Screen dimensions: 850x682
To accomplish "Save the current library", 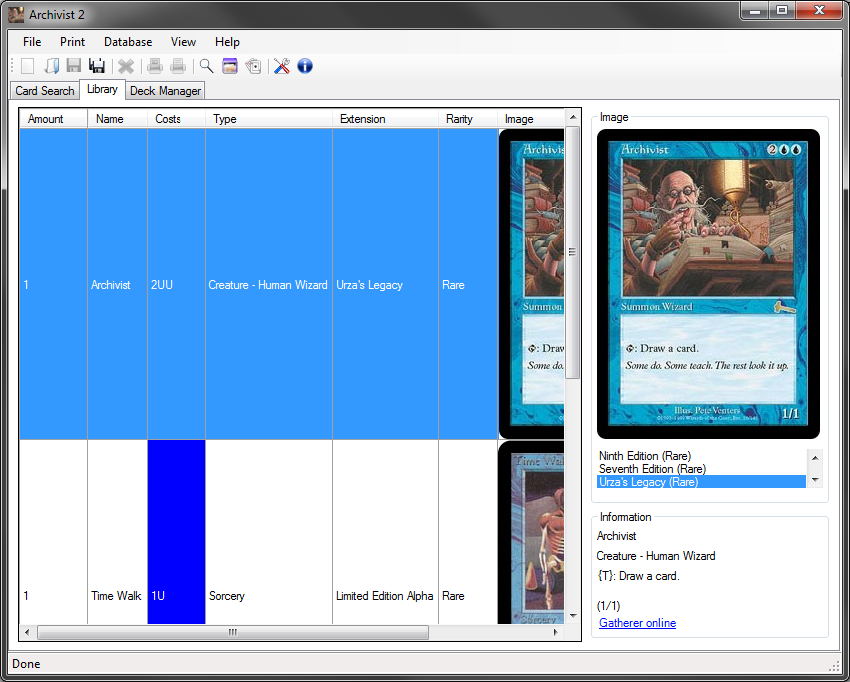I will (74, 66).
